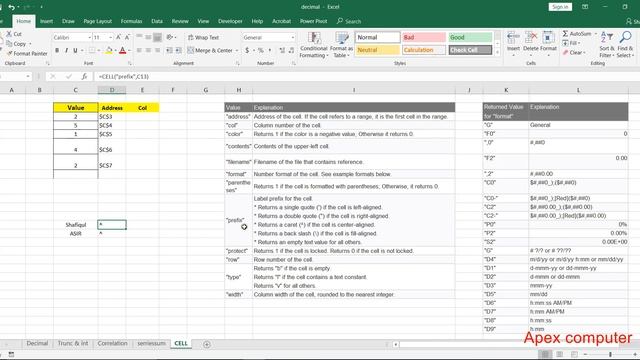The image size is (640, 360).
Task: Click Increase Font Size icon
Action: 118,37
